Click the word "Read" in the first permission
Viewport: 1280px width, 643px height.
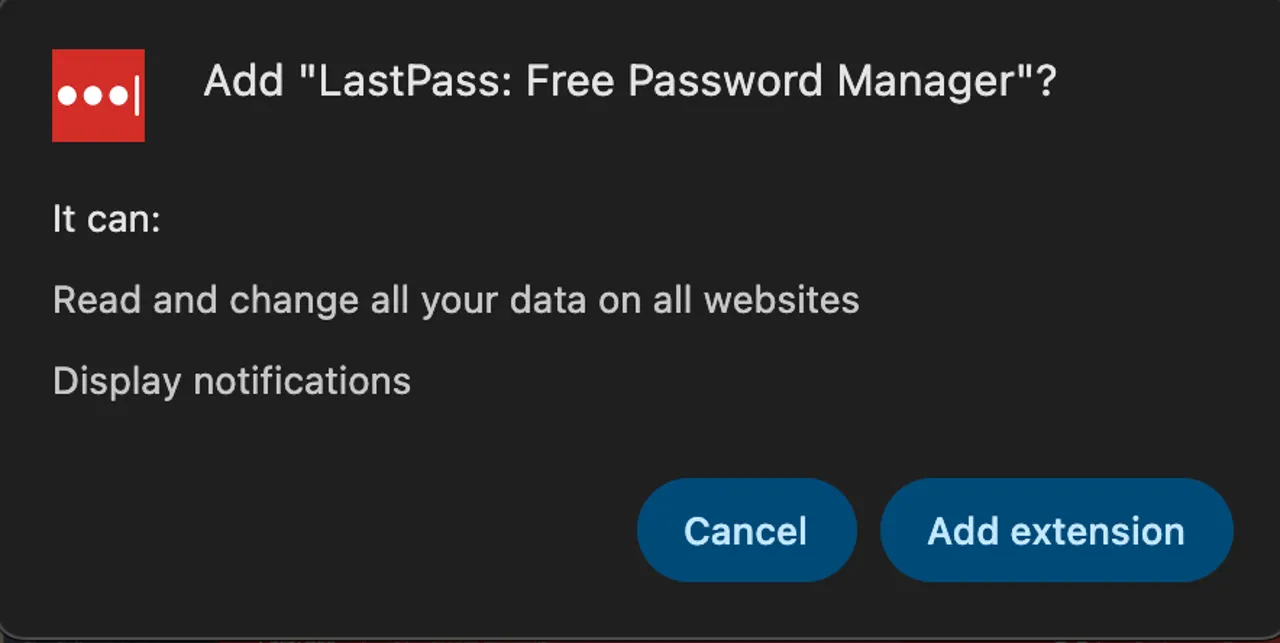click(x=85, y=300)
